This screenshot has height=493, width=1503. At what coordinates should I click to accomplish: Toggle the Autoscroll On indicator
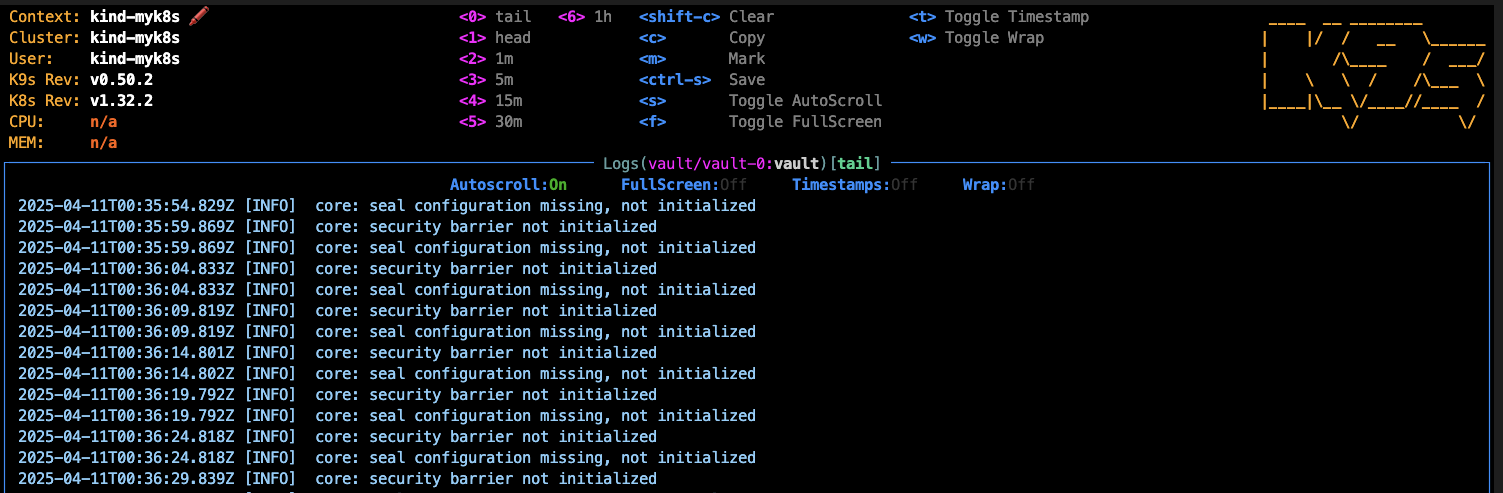tap(508, 185)
